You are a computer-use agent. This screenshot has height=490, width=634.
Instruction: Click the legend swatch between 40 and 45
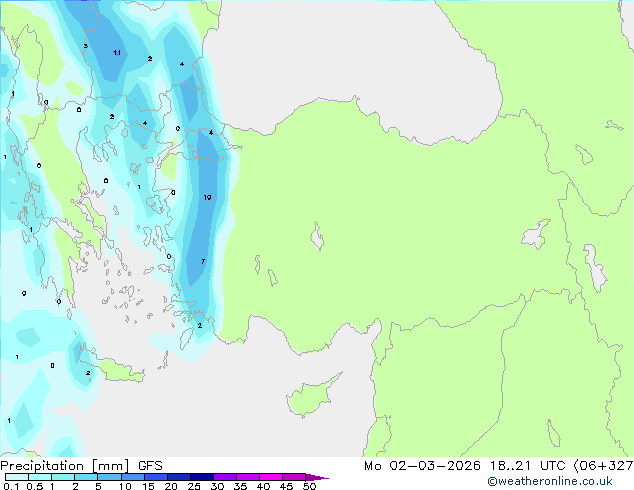271,477
